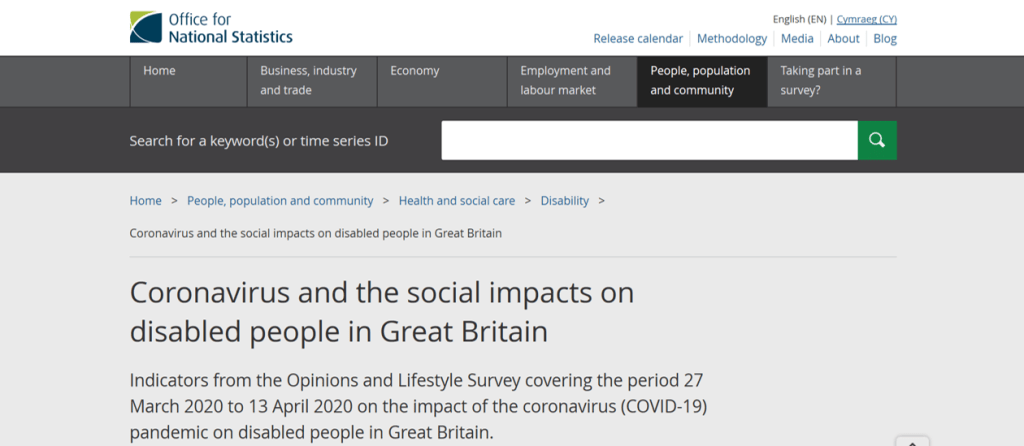Click the Office for National Statistics logo

211,27
